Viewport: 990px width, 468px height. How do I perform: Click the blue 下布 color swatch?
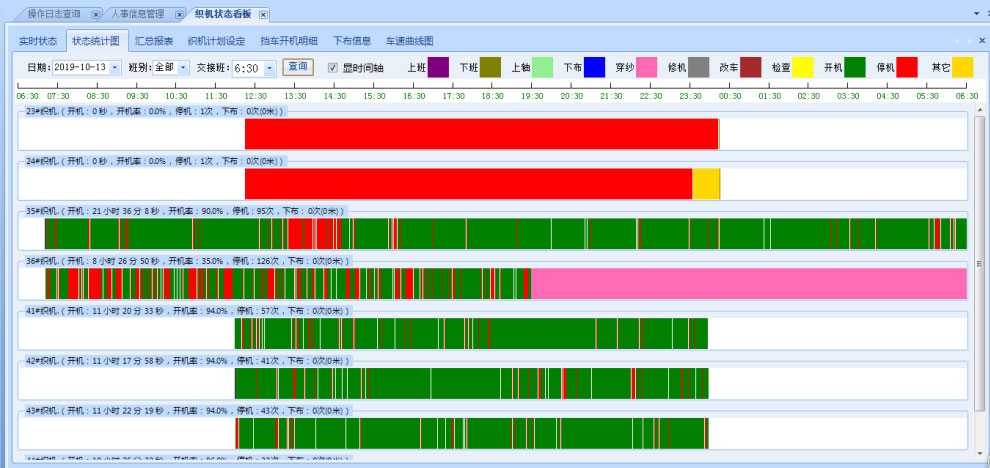(594, 68)
